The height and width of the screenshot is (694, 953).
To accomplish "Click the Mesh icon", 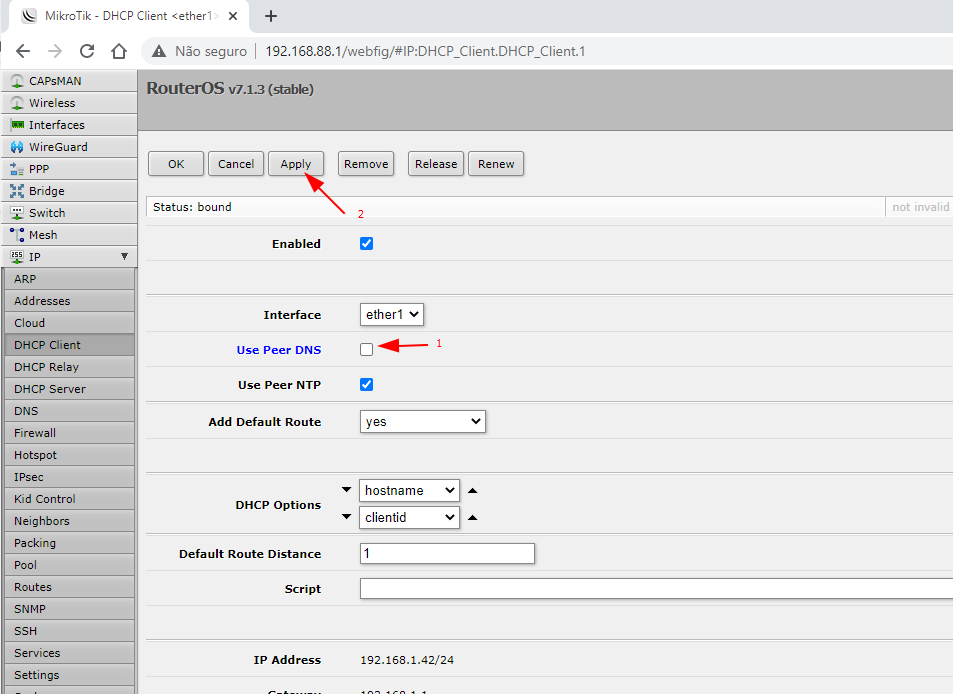I will (17, 235).
